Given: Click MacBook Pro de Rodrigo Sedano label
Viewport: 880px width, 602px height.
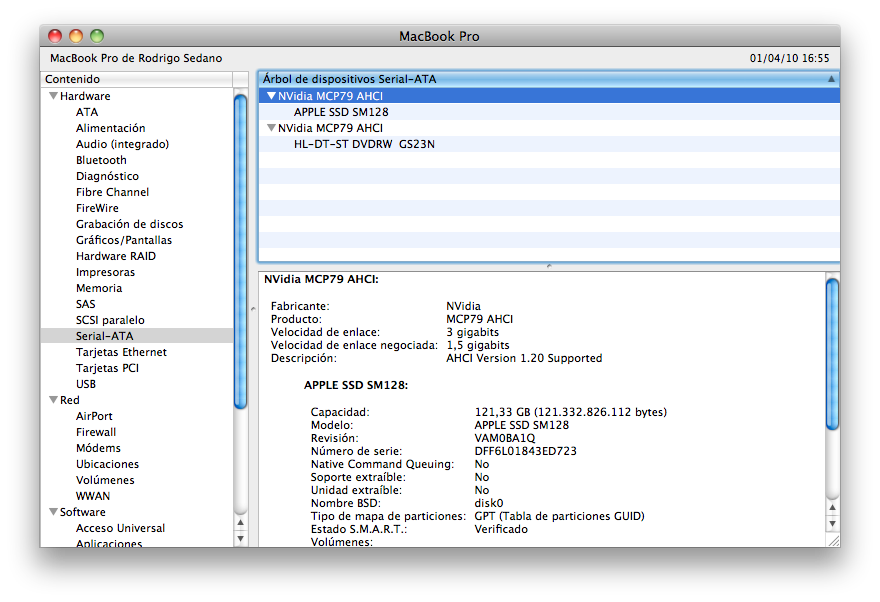Looking at the screenshot, I should [136, 58].
